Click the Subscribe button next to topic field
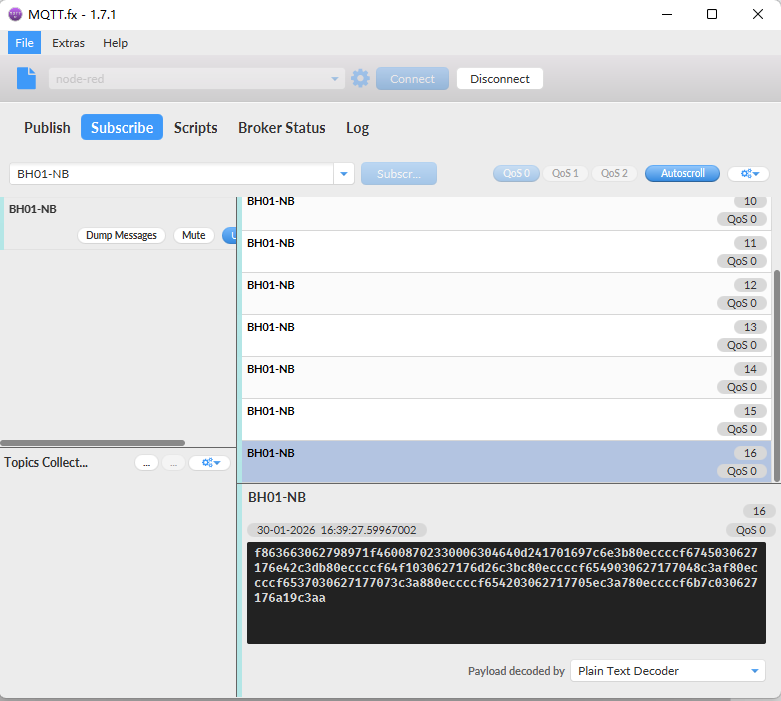Viewport: 781px width, 701px height. pos(398,173)
